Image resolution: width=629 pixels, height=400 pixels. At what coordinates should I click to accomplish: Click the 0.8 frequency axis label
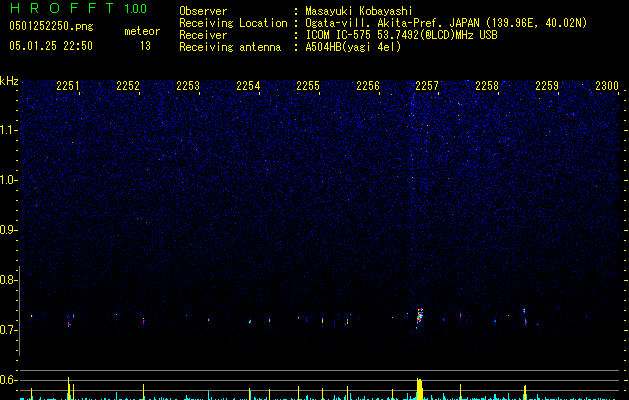point(8,280)
